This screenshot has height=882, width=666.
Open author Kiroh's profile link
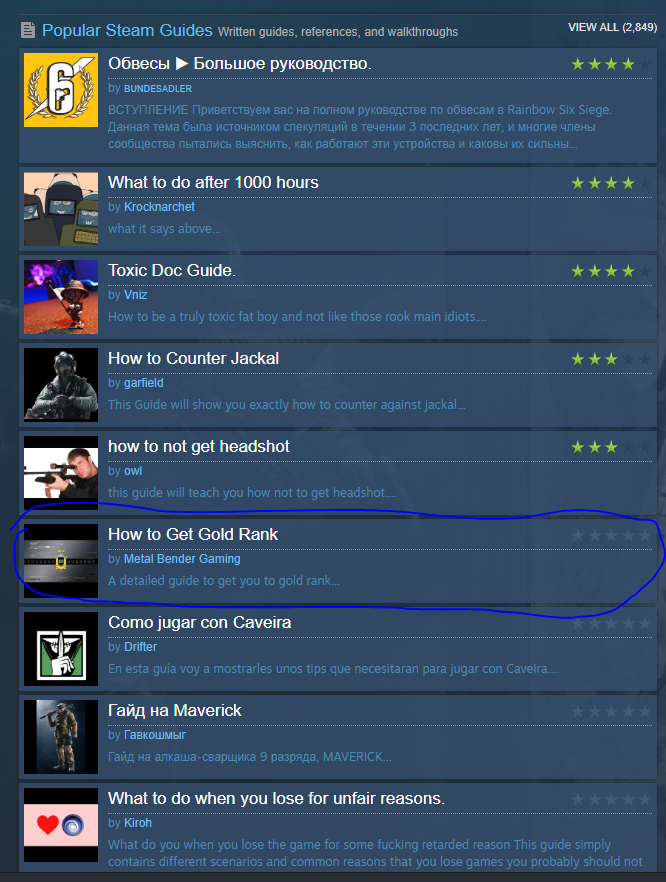[x=138, y=823]
